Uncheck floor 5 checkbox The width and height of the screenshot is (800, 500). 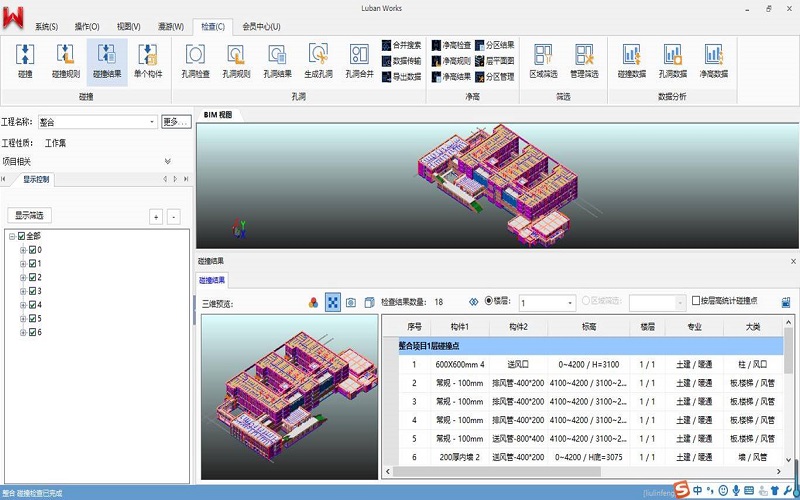(33, 319)
